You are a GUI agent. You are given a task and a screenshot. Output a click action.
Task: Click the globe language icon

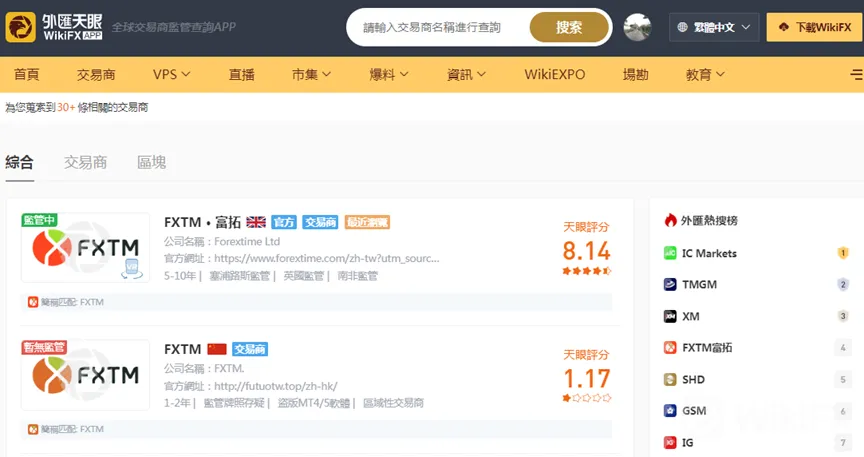click(x=682, y=27)
